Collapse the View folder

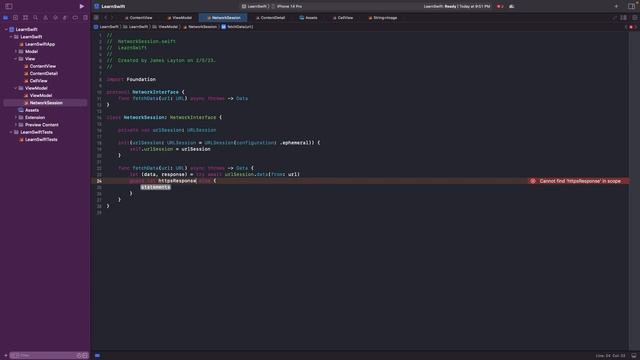pos(16,59)
